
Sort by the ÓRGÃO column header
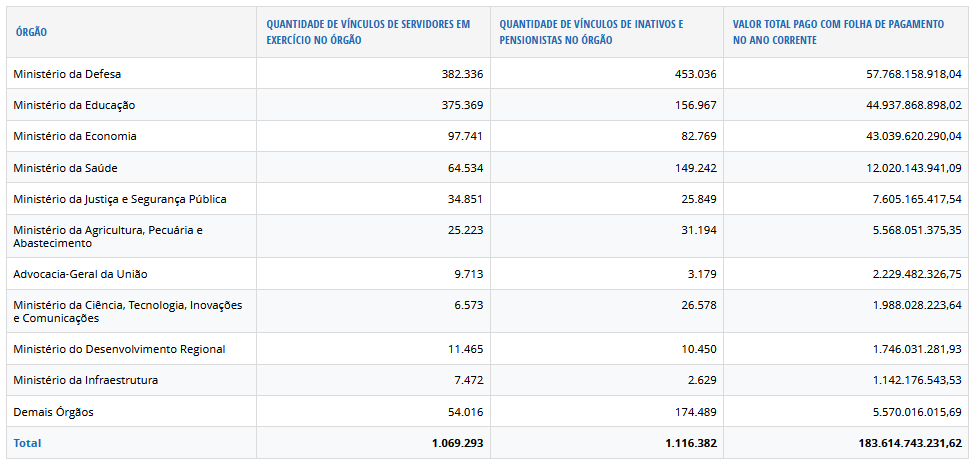coord(32,32)
